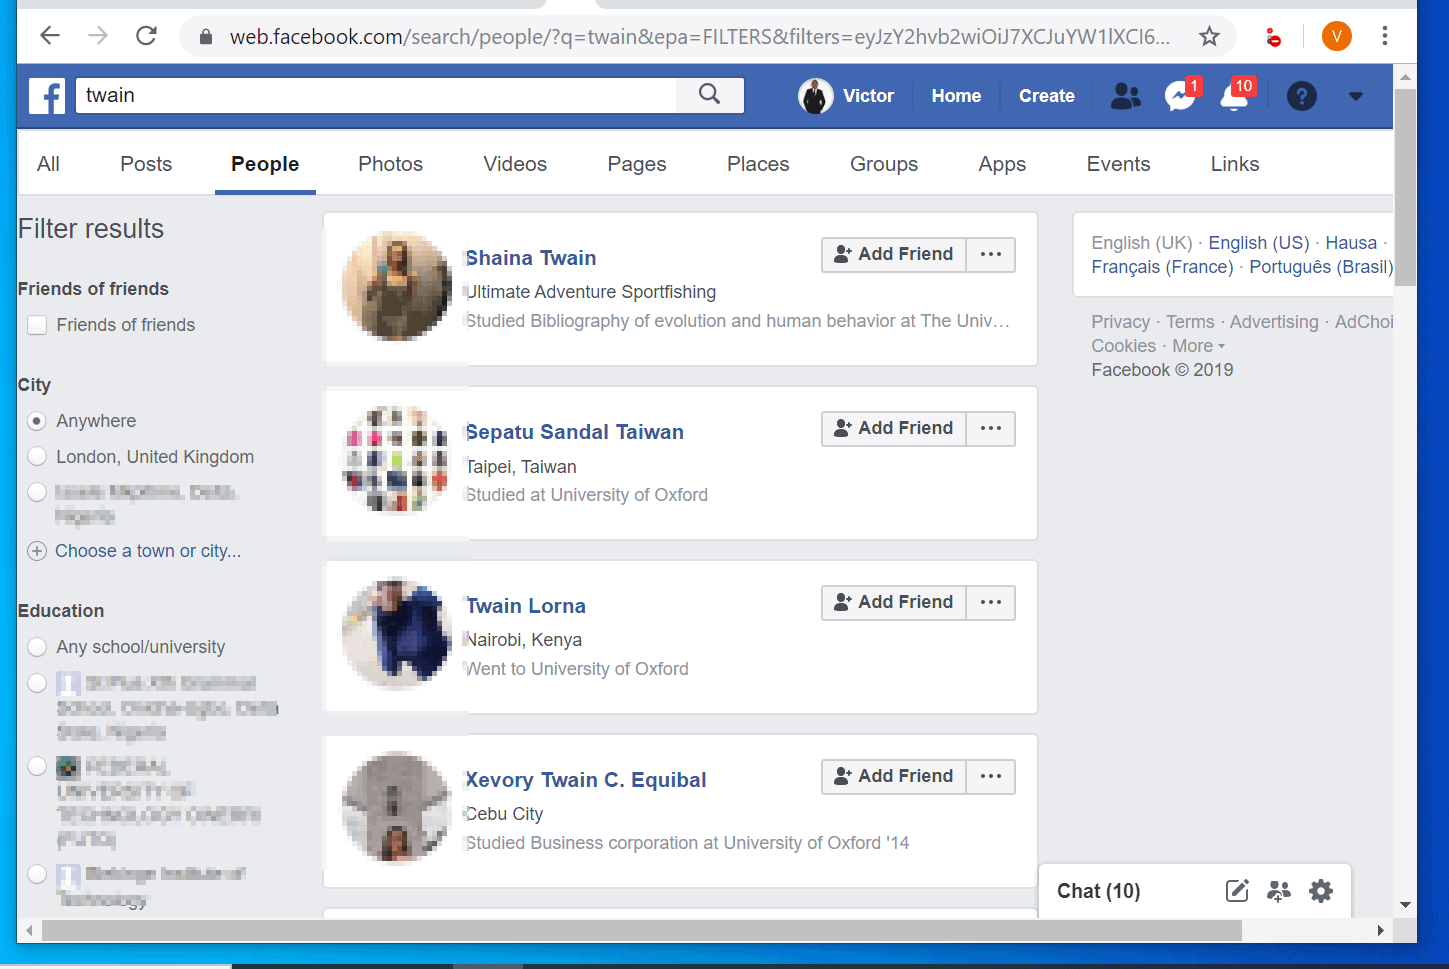
Task: Open options menu for Sepatu Sandal Taiwan
Action: [x=991, y=428]
